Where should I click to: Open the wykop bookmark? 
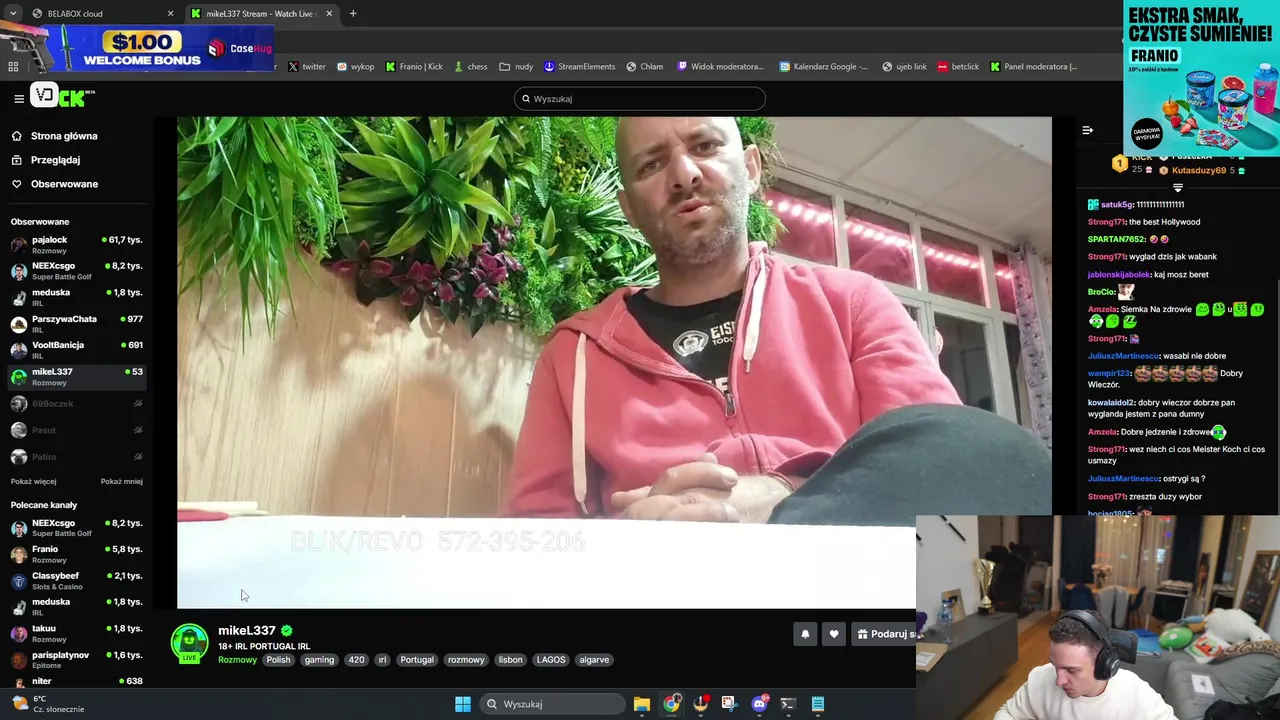coord(355,67)
